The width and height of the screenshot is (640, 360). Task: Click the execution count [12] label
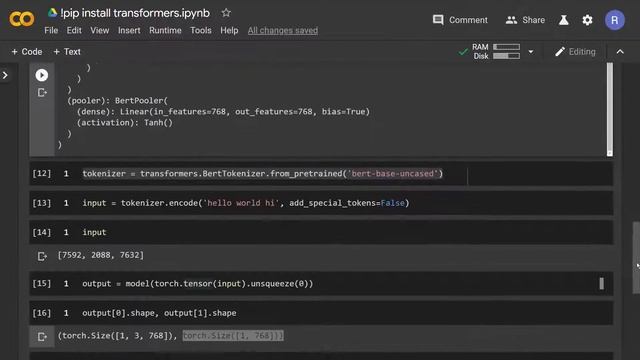click(x=42, y=173)
